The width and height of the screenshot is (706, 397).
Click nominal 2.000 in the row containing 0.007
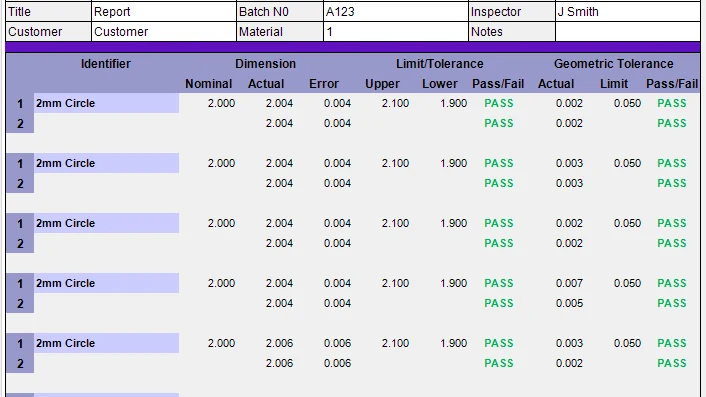[222, 283]
